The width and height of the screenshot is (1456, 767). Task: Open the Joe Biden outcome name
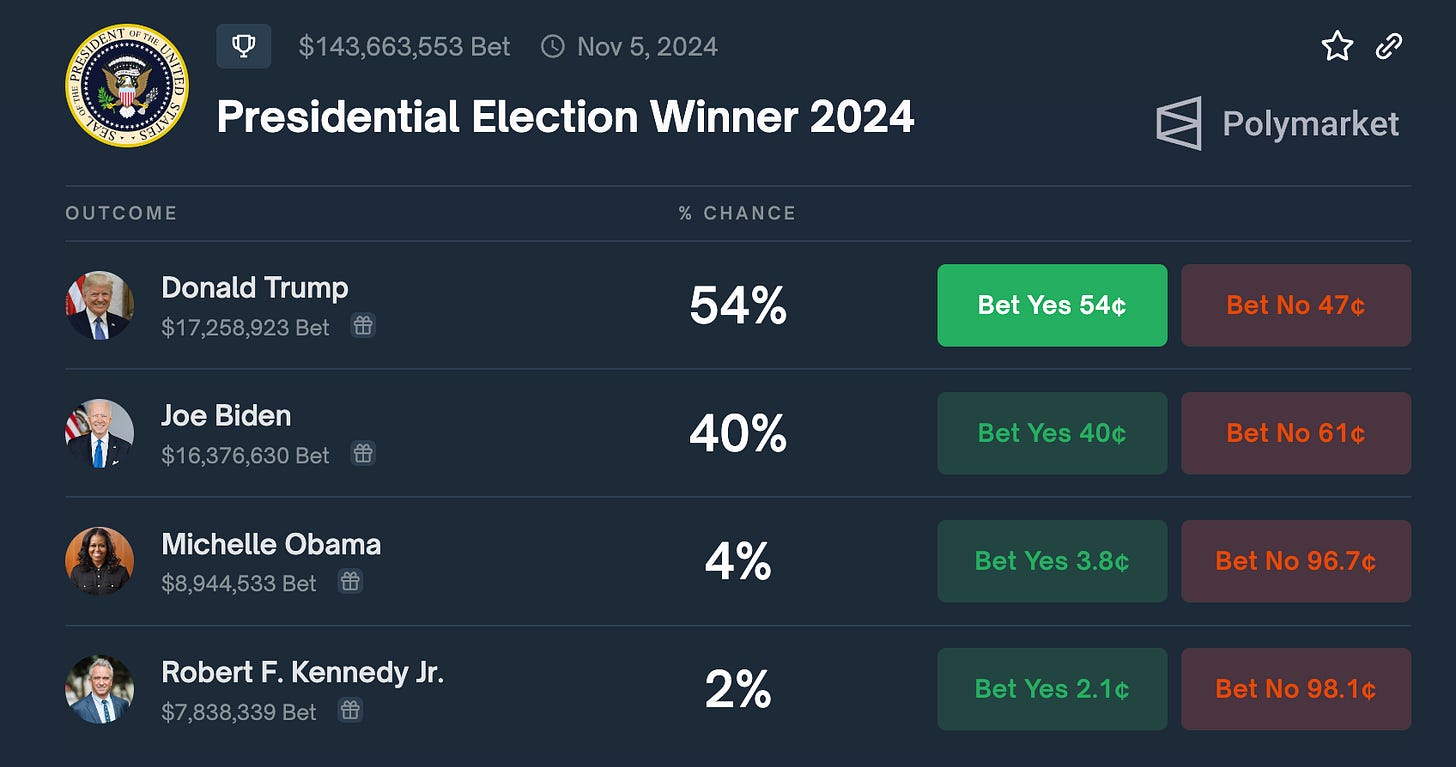(226, 416)
